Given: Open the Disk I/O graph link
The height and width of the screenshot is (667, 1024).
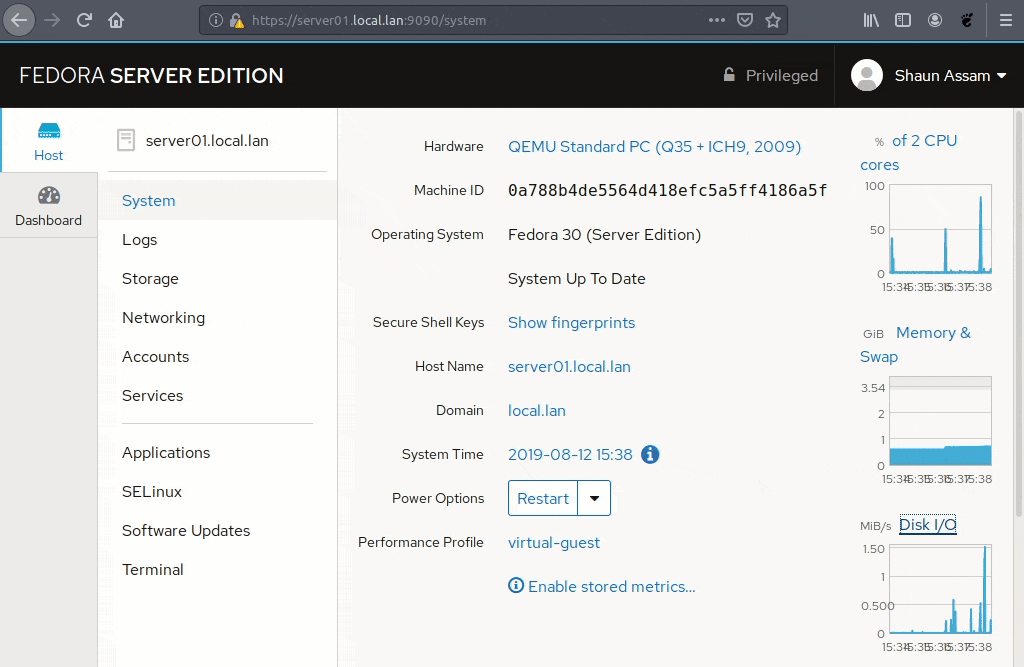Looking at the screenshot, I should click(927, 525).
